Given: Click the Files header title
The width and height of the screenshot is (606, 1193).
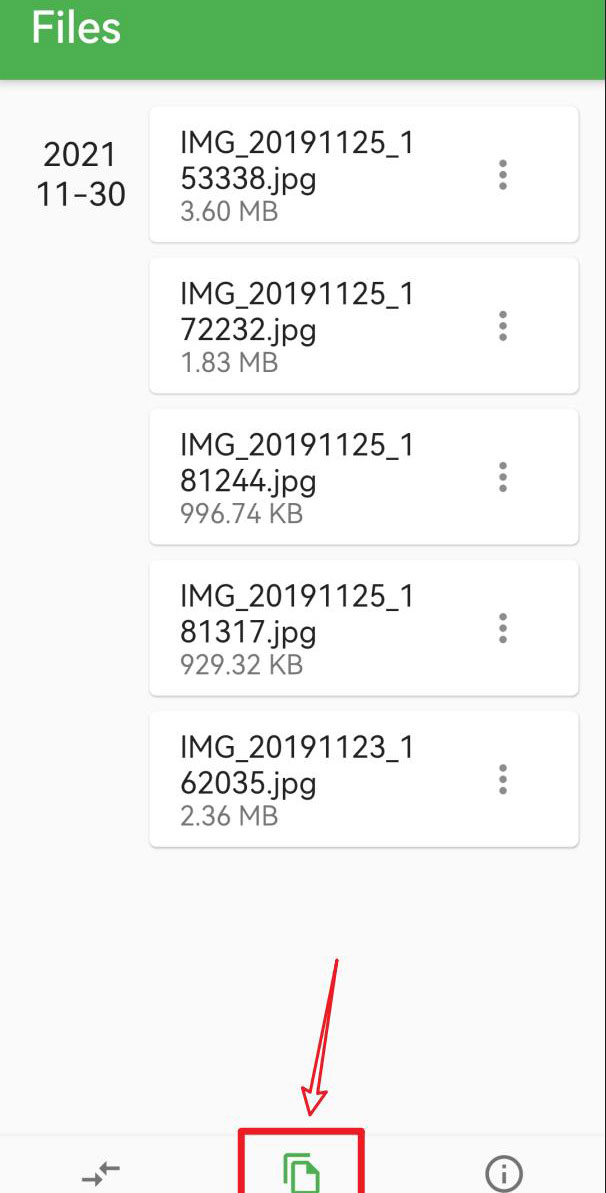Looking at the screenshot, I should tap(76, 28).
